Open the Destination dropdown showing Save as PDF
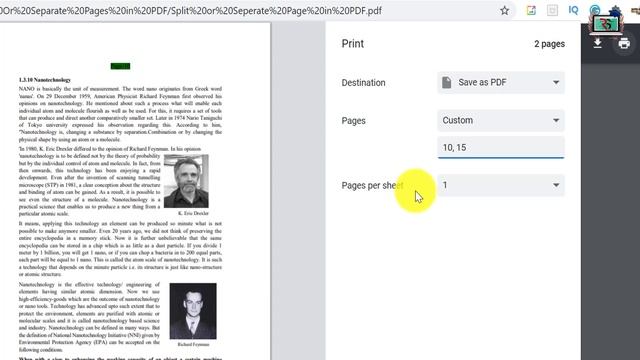 pos(501,82)
